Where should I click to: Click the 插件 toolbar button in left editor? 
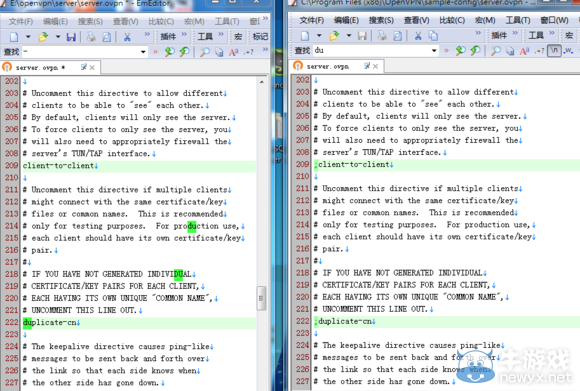tap(168, 37)
